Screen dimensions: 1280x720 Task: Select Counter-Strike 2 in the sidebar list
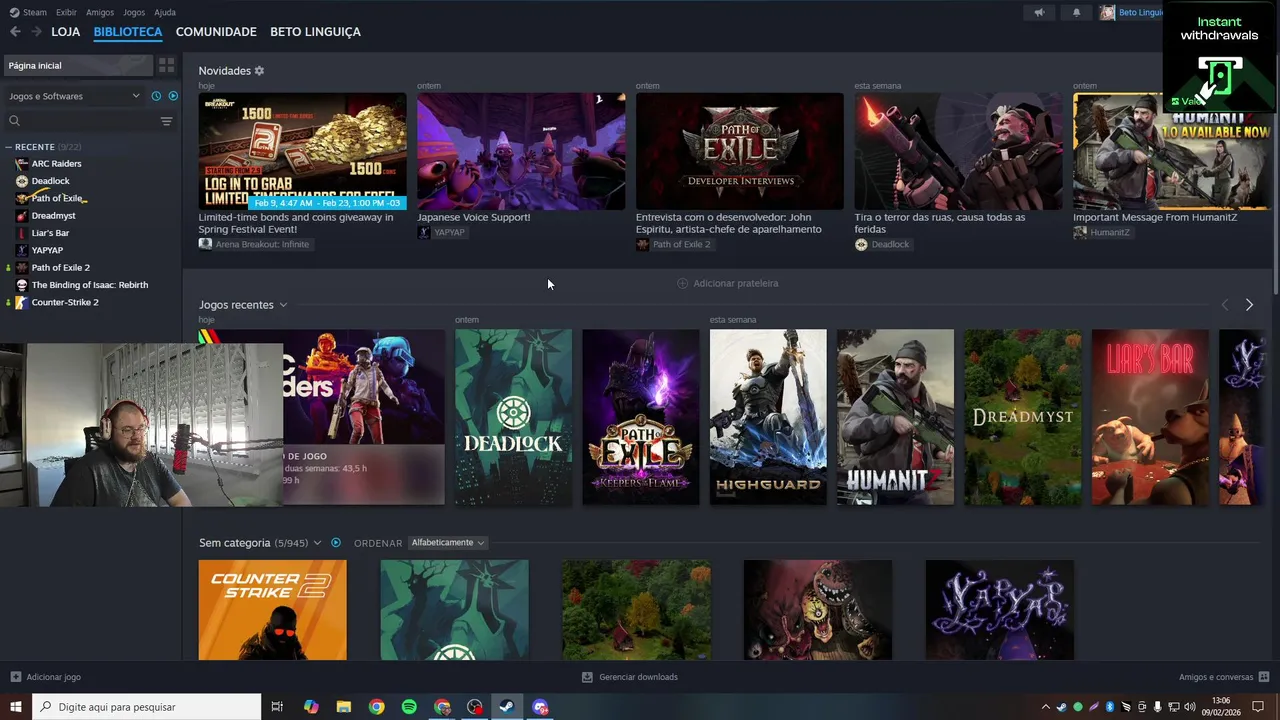coord(64,302)
